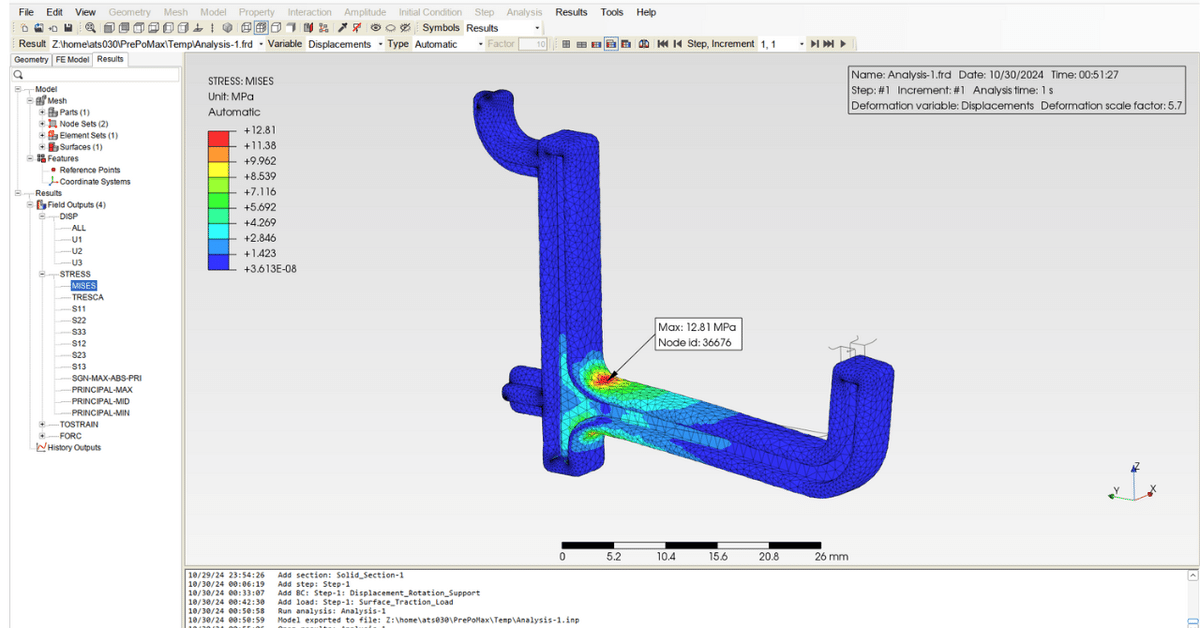The width and height of the screenshot is (1200, 628).
Task: Click the Save toolbar icon
Action: tap(68, 28)
